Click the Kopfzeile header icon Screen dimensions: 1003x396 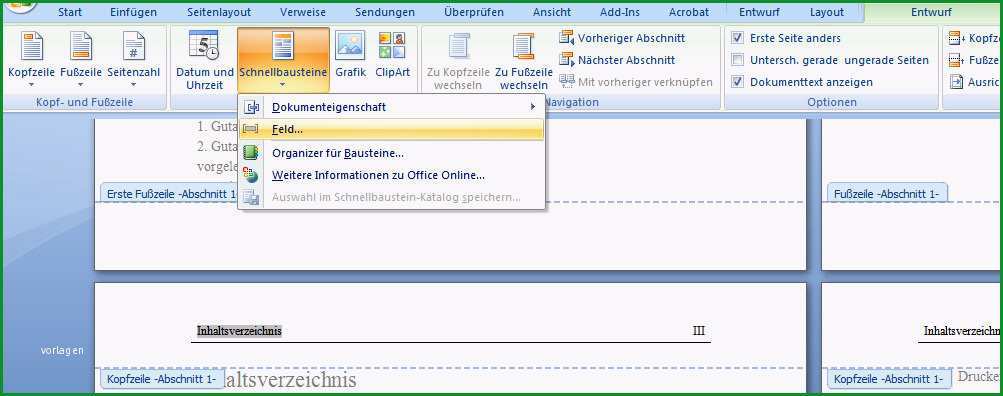tap(31, 46)
